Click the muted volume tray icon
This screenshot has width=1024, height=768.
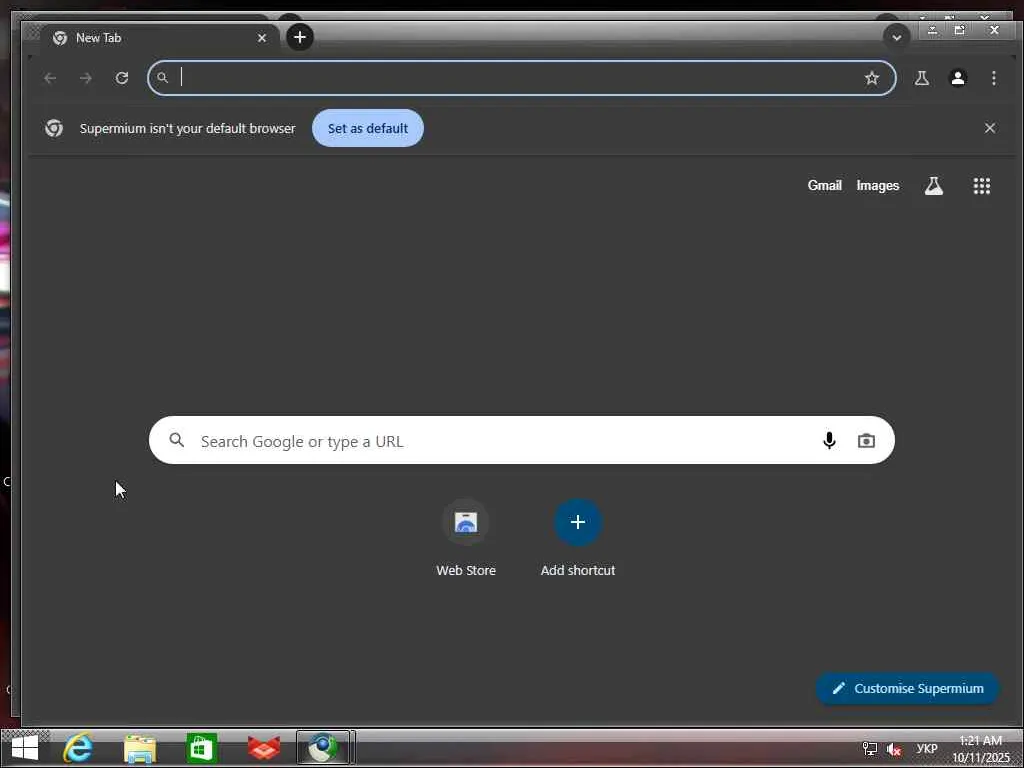click(894, 749)
